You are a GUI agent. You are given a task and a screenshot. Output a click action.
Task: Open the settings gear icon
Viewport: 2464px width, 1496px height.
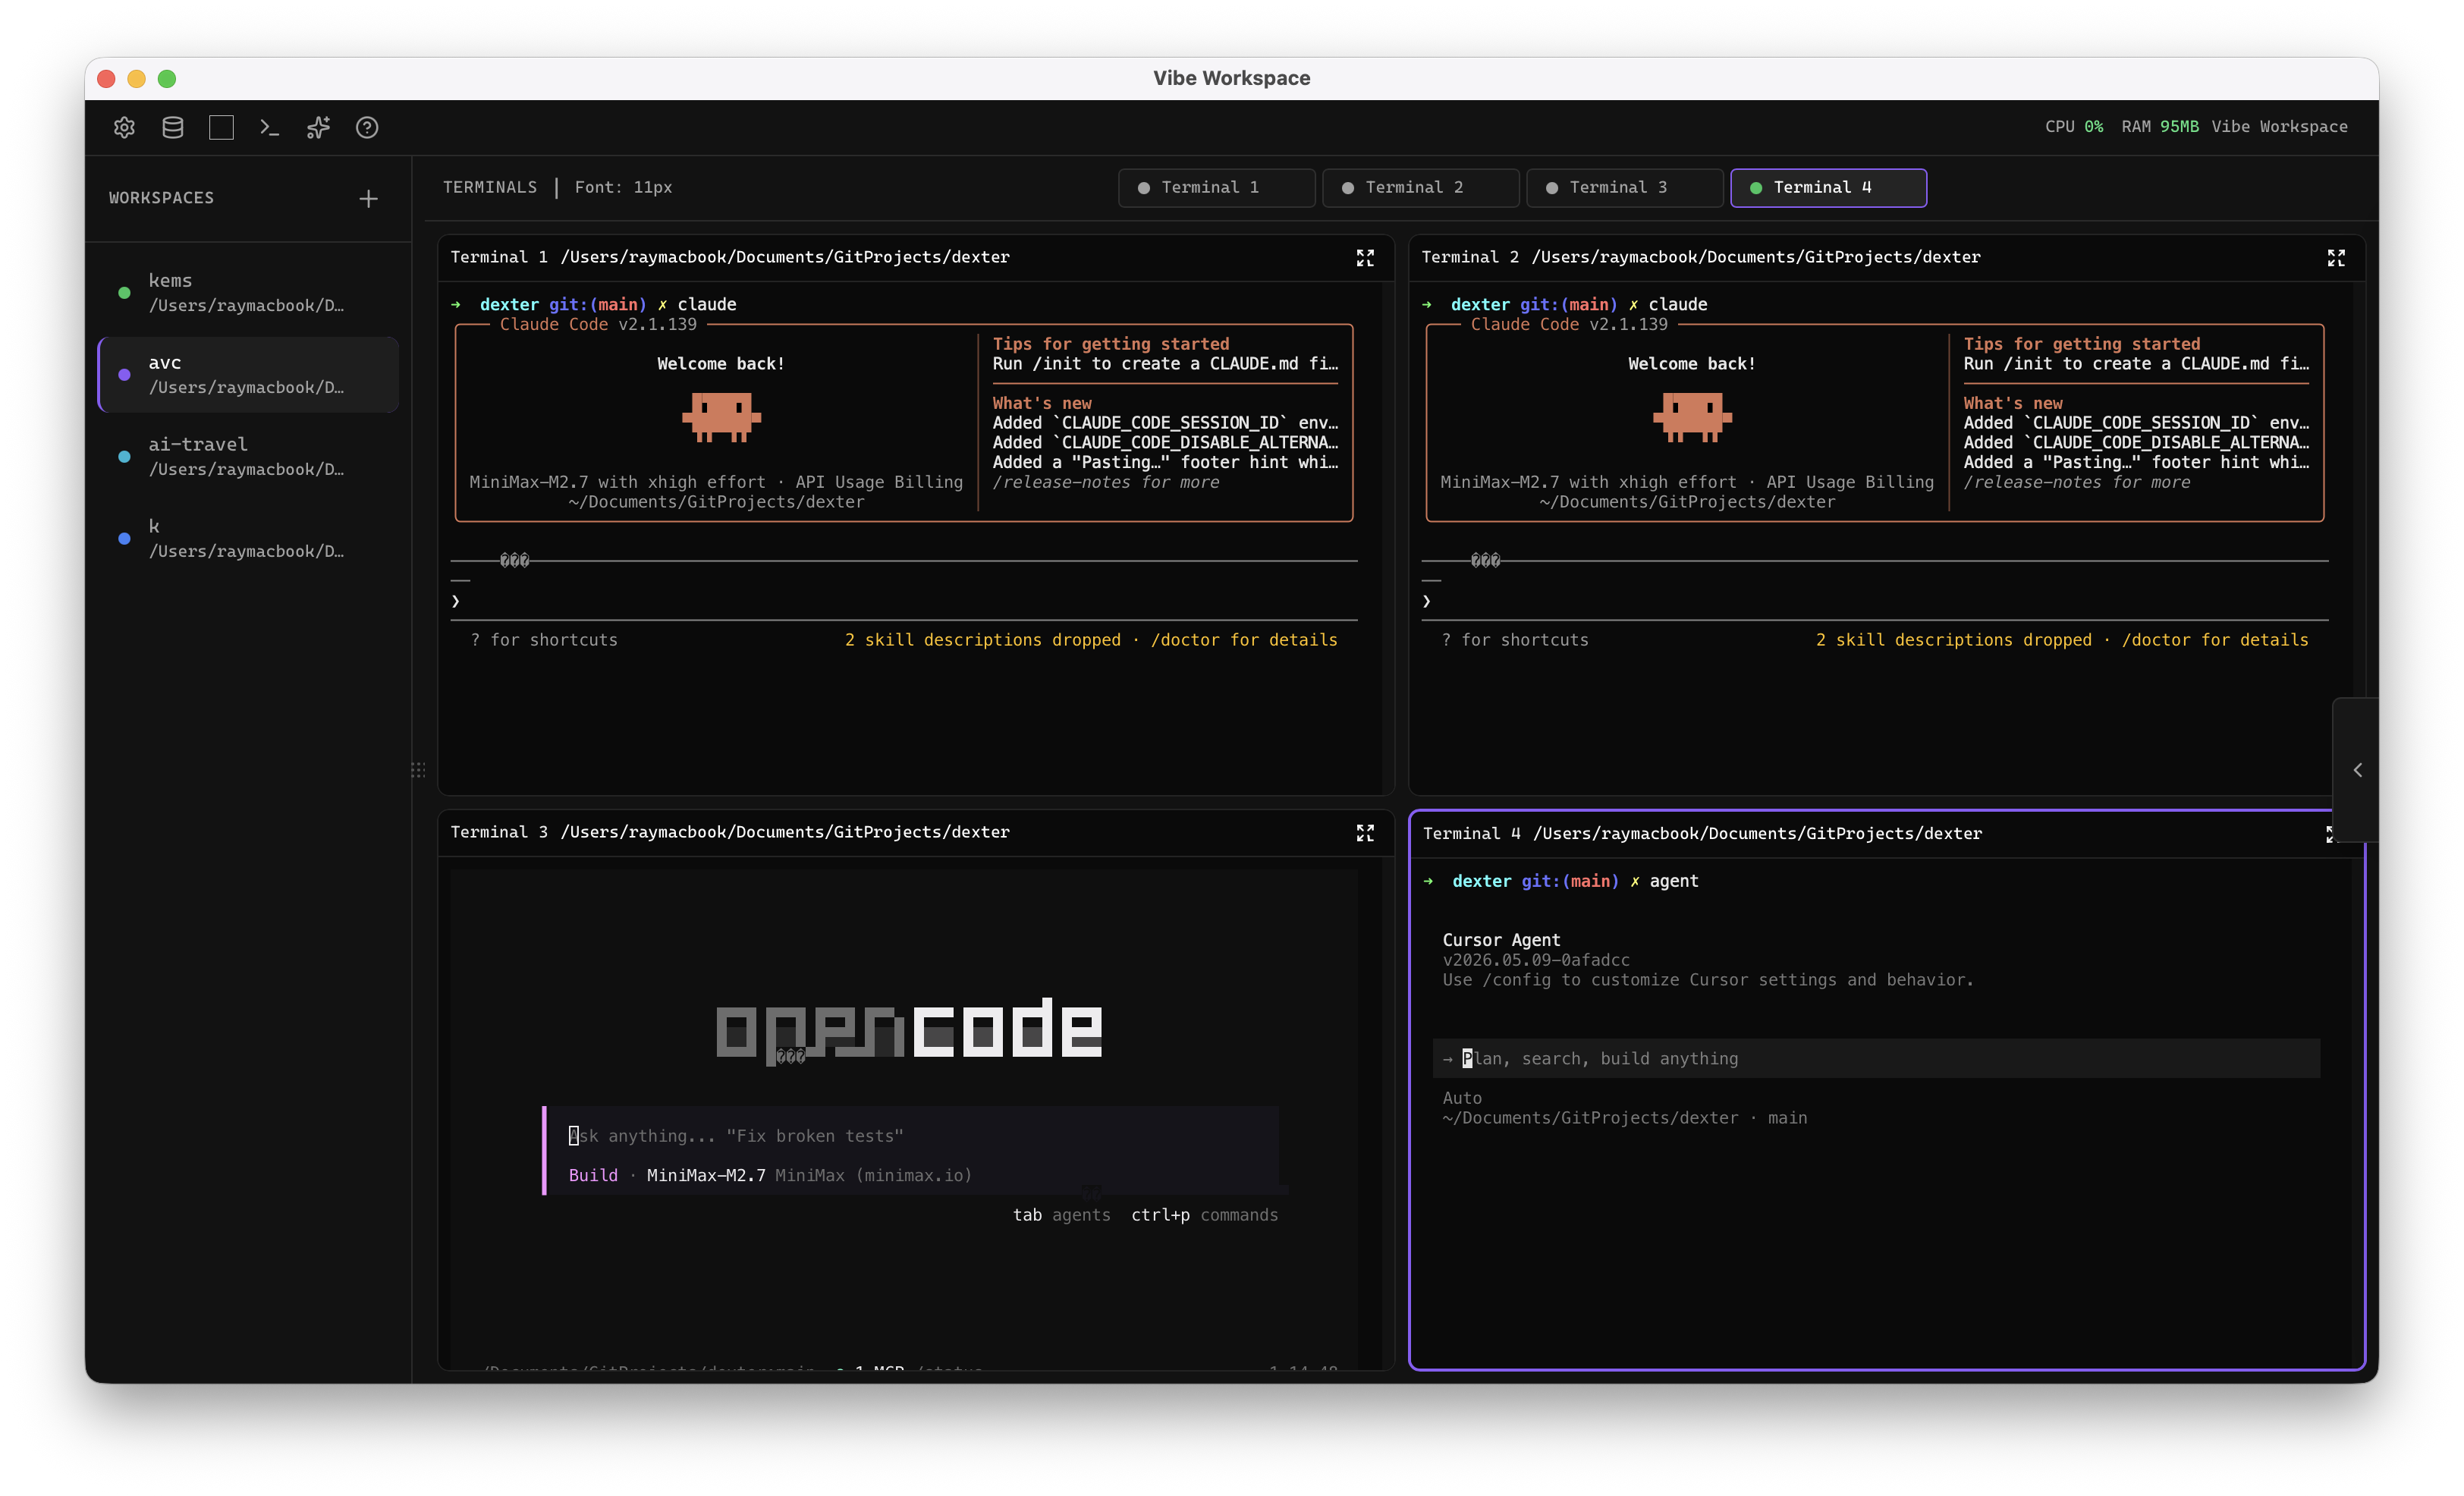tap(124, 127)
